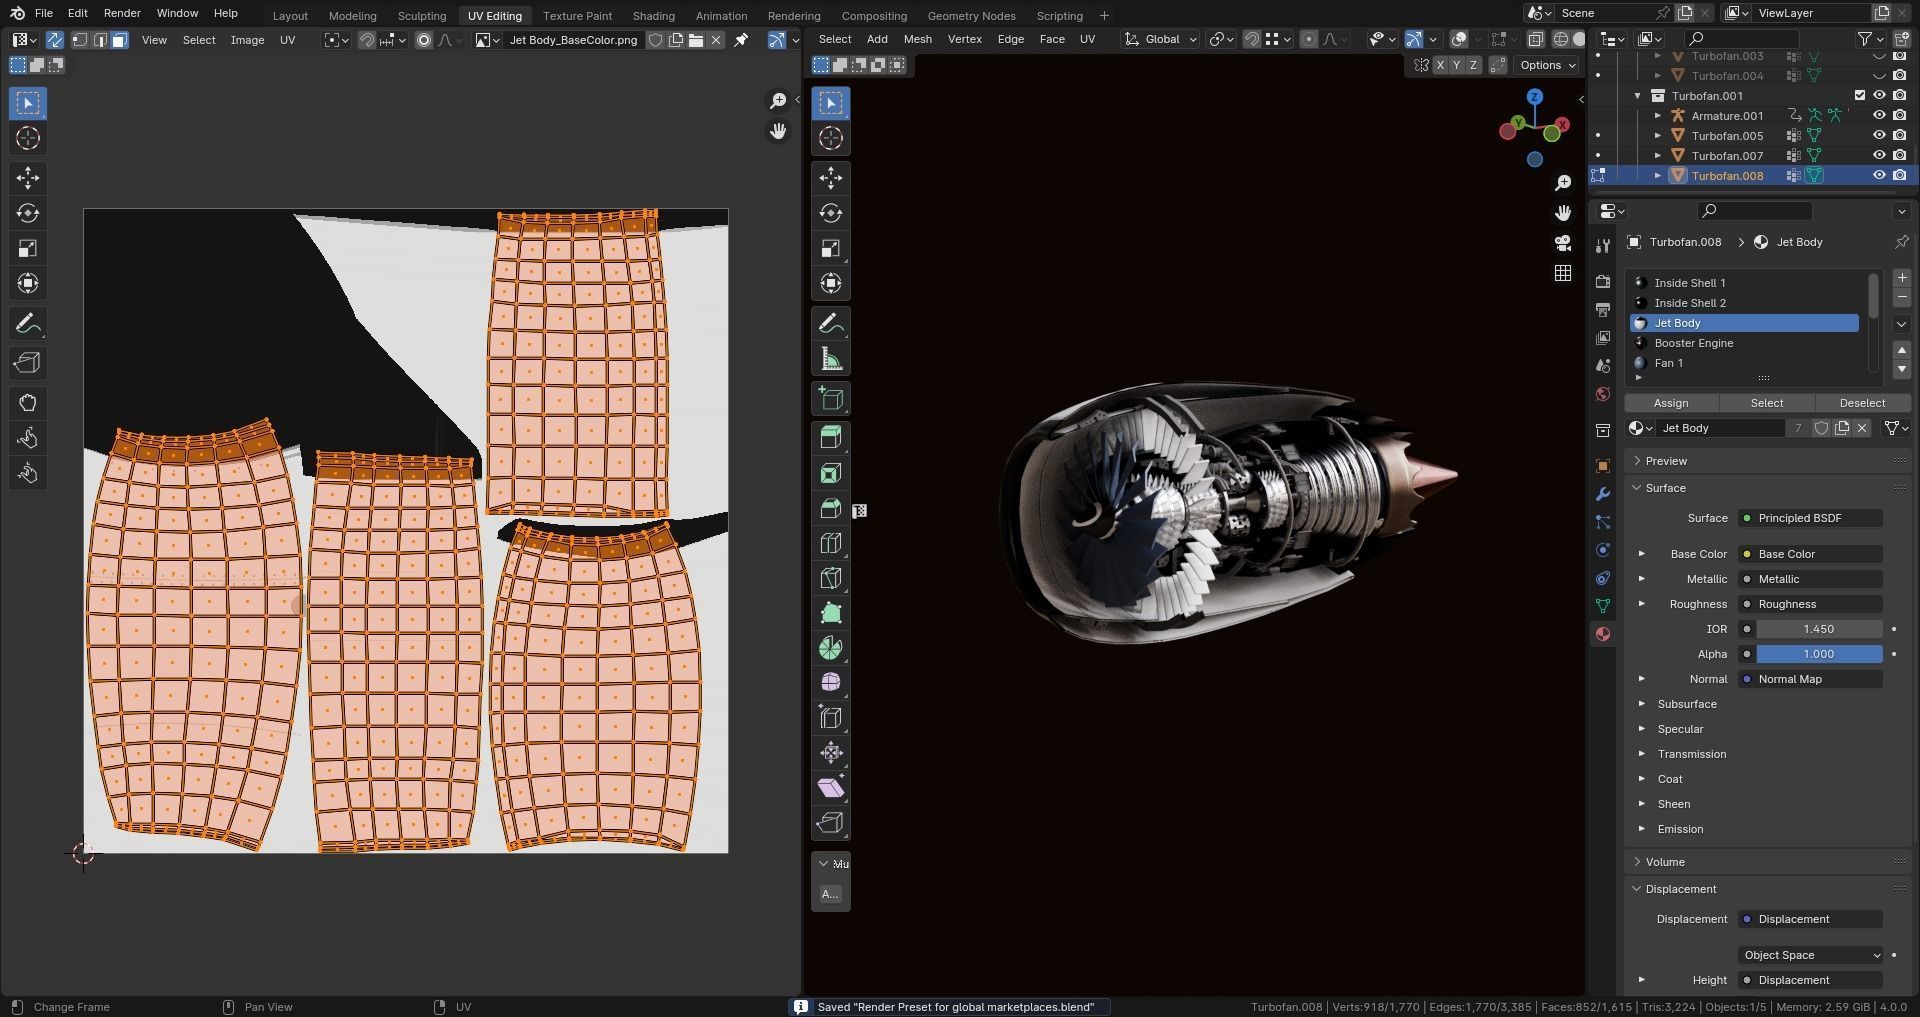Open the File menu

[43, 13]
